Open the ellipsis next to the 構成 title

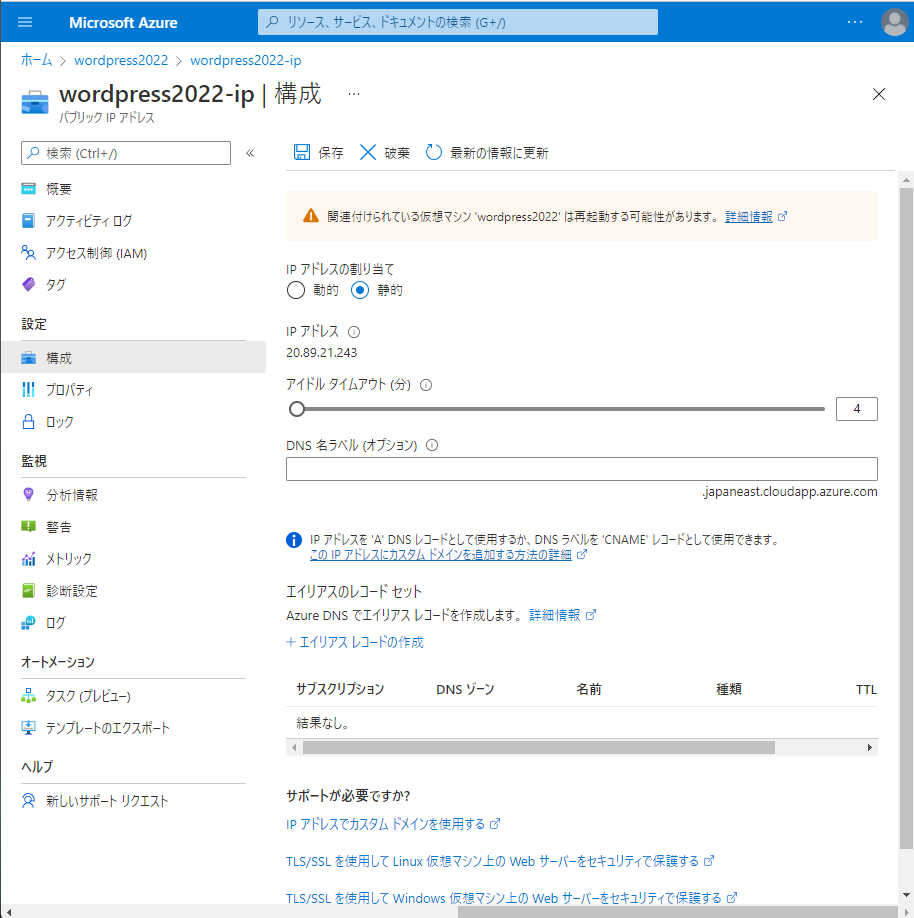pyautogui.click(x=354, y=94)
